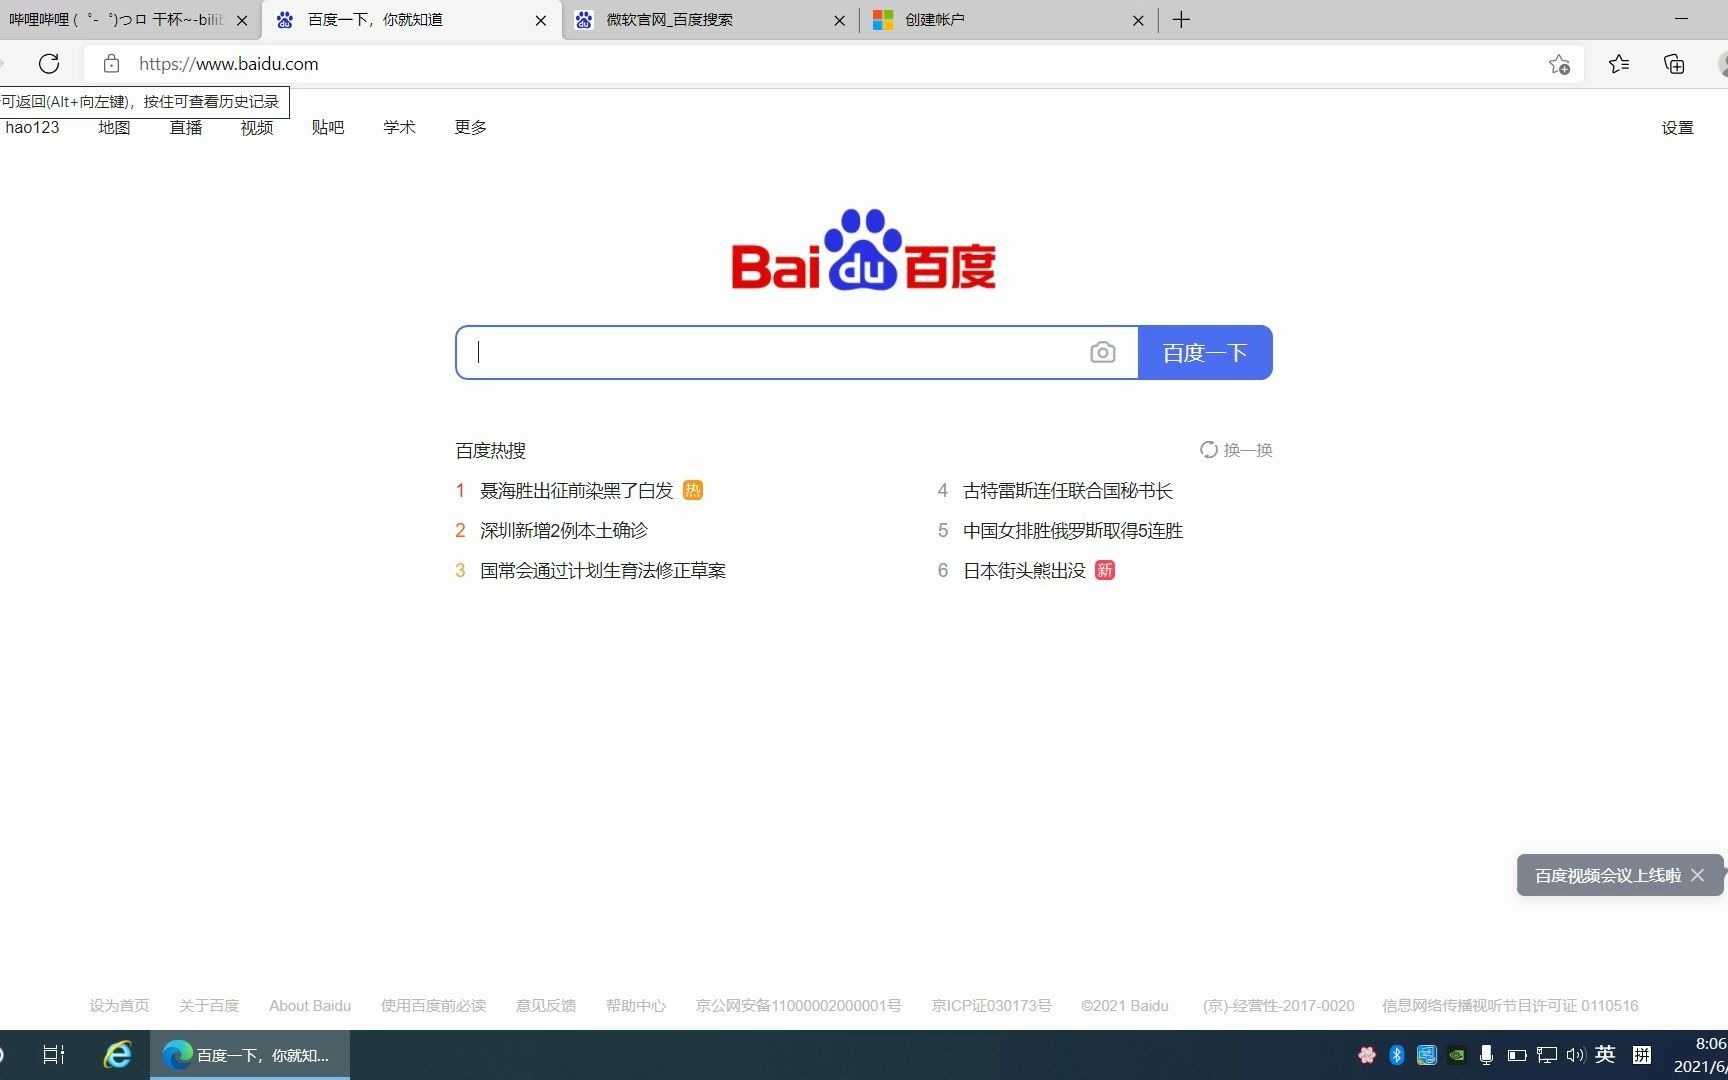Open the favorites list icon
1728x1080 pixels.
click(1619, 64)
